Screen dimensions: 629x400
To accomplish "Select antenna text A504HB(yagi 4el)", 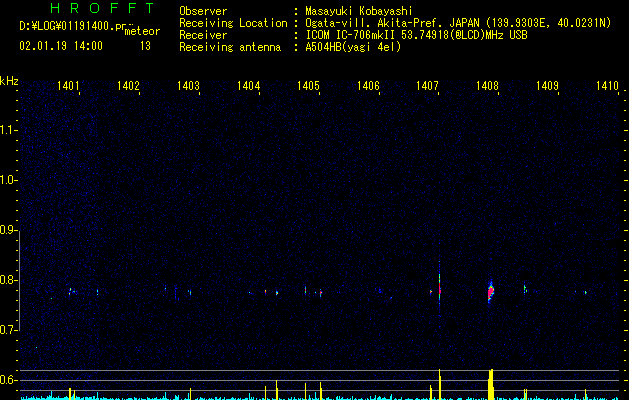I will 353,47.
